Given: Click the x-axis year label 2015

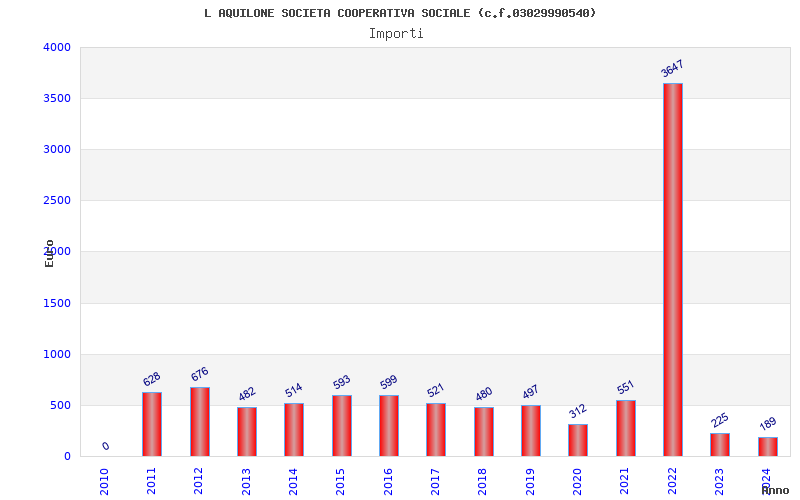Looking at the screenshot, I should [341, 481].
